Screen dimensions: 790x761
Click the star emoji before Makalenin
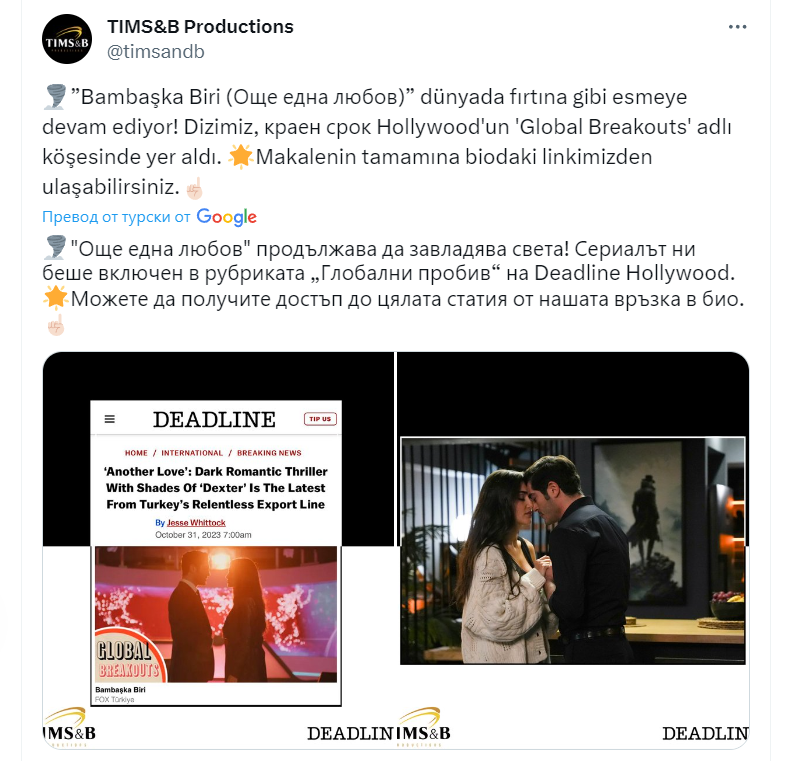[240, 156]
